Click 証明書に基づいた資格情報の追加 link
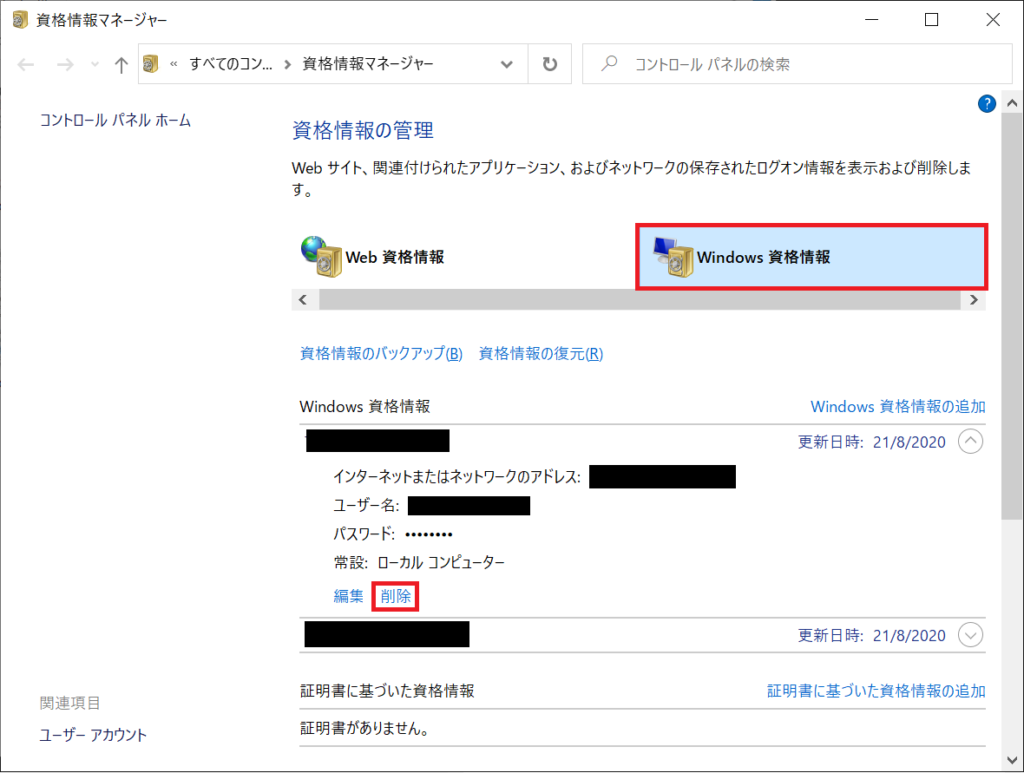 coord(876,691)
